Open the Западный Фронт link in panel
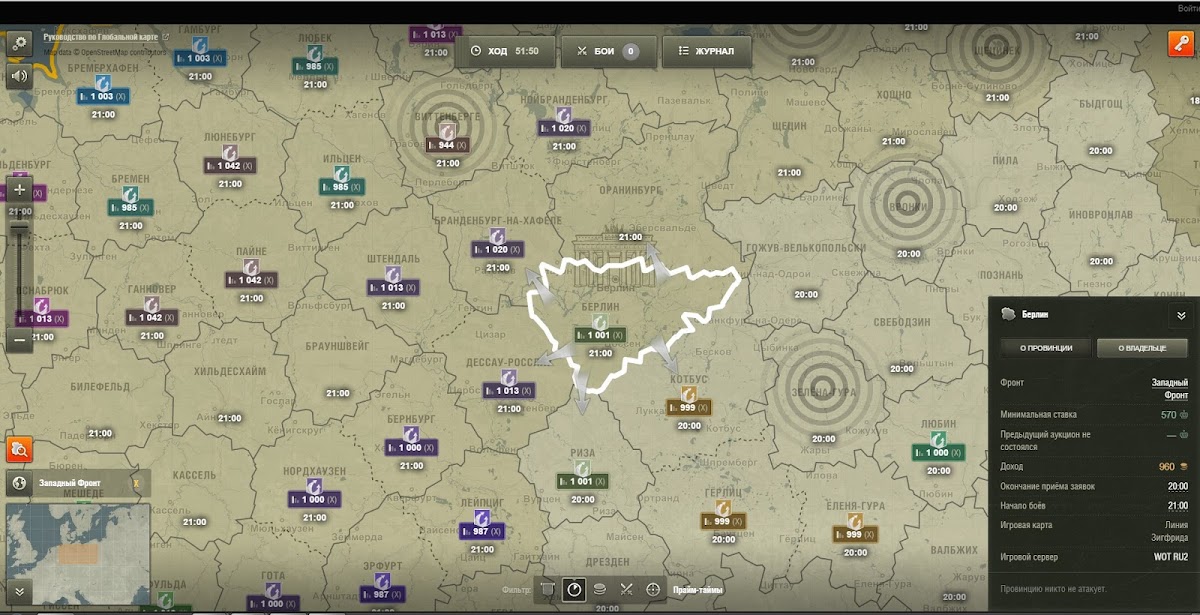 (x=1170, y=388)
